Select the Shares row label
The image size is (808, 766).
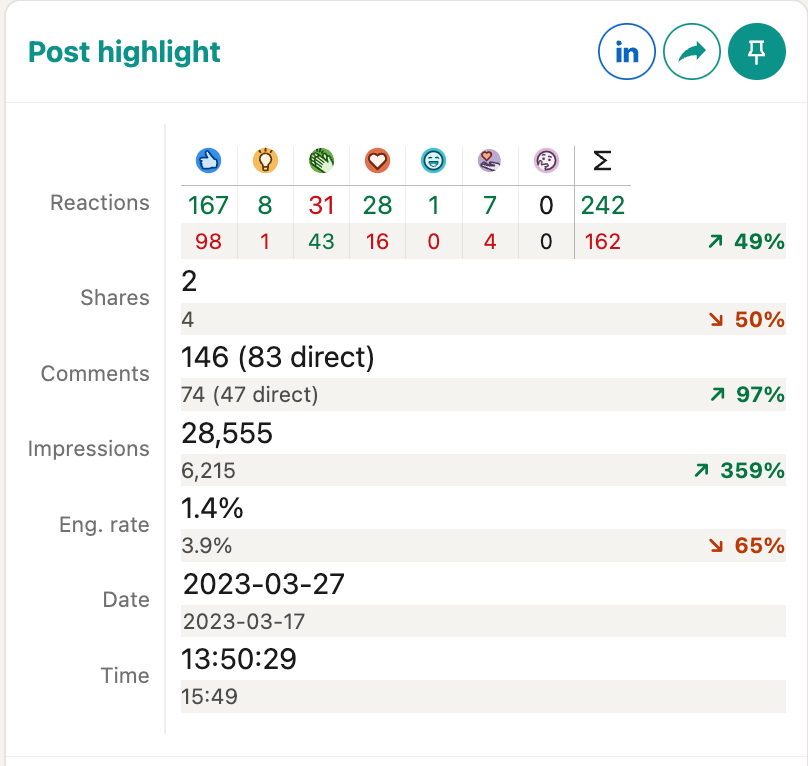115,298
